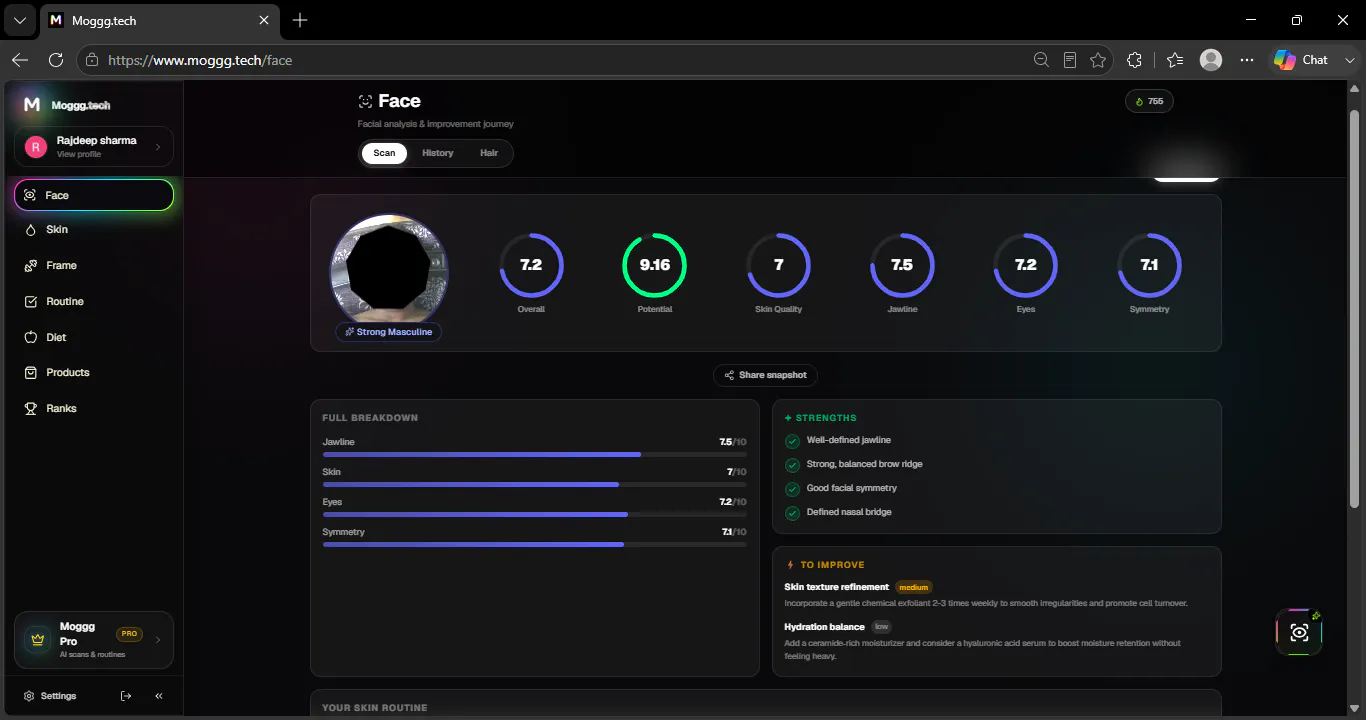Click the PRO badge label
Image resolution: width=1366 pixels, height=720 pixels.
[129, 634]
